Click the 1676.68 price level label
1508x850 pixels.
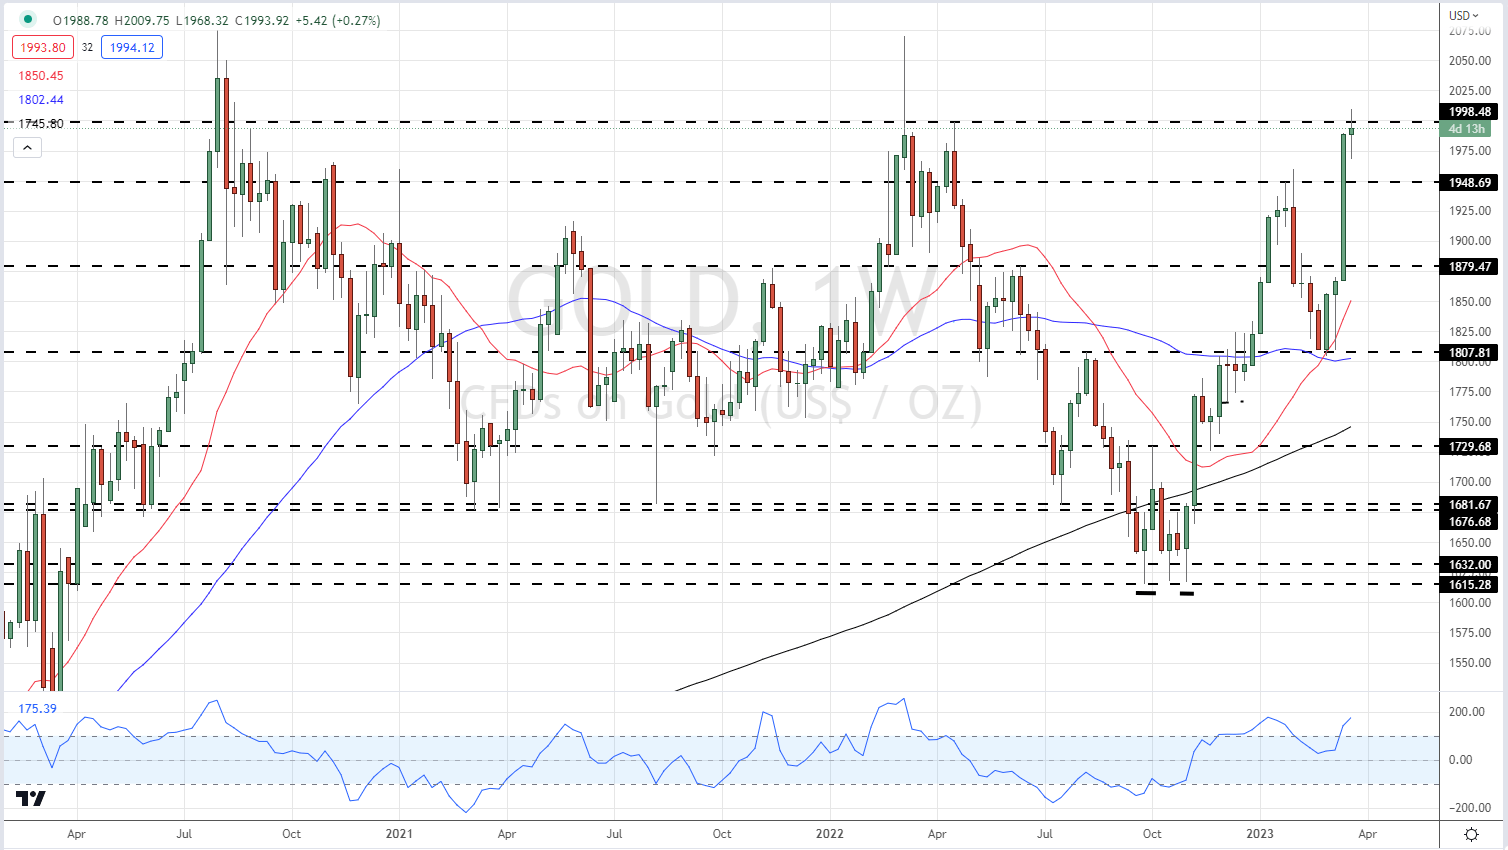point(1467,522)
